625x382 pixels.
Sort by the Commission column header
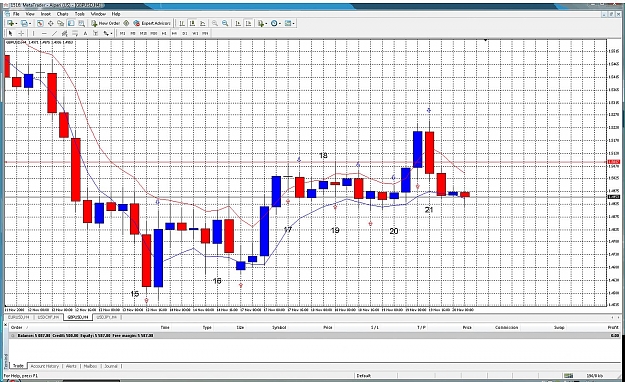pyautogui.click(x=507, y=327)
